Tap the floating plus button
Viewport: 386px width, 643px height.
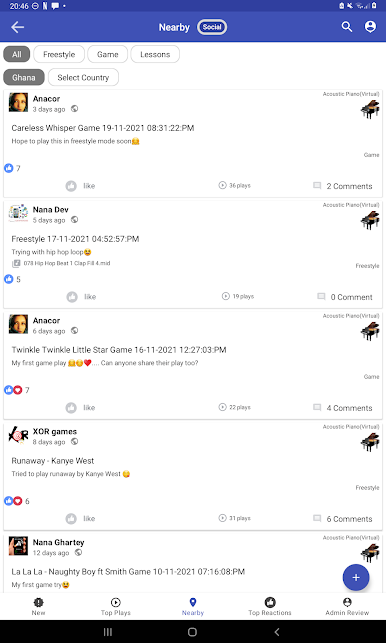click(356, 577)
